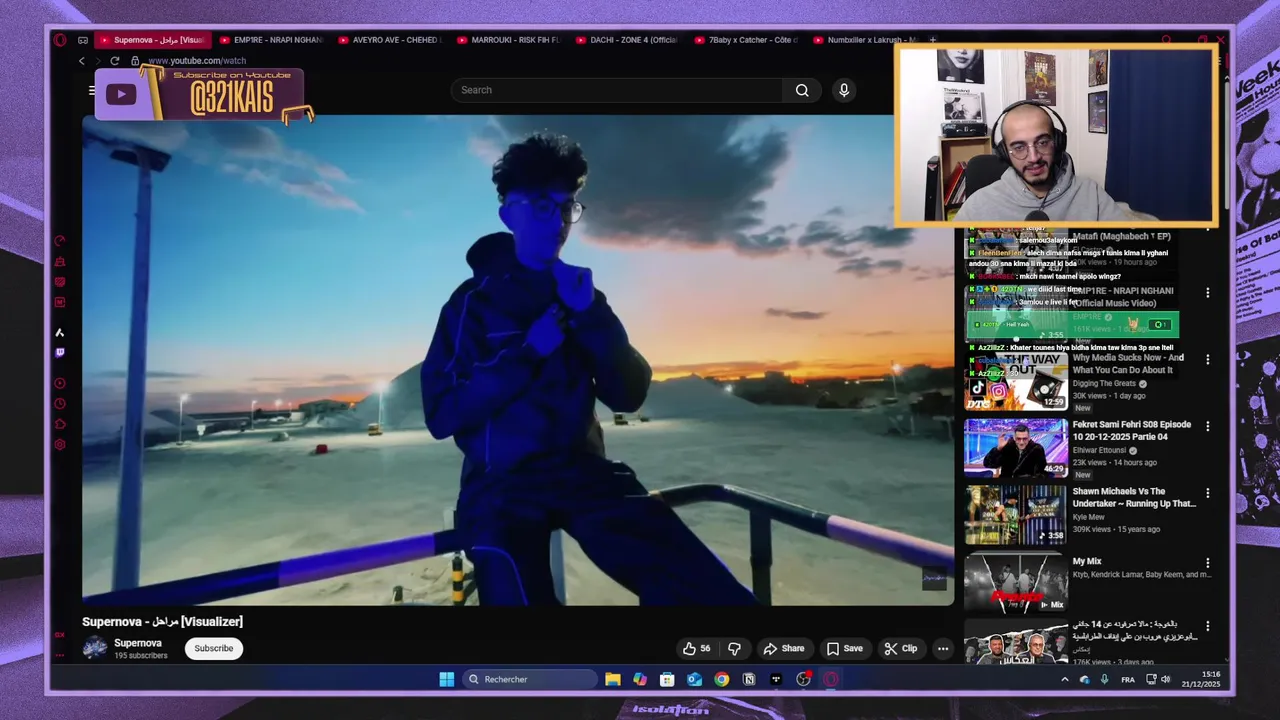Open more actions menu below video

click(942, 648)
